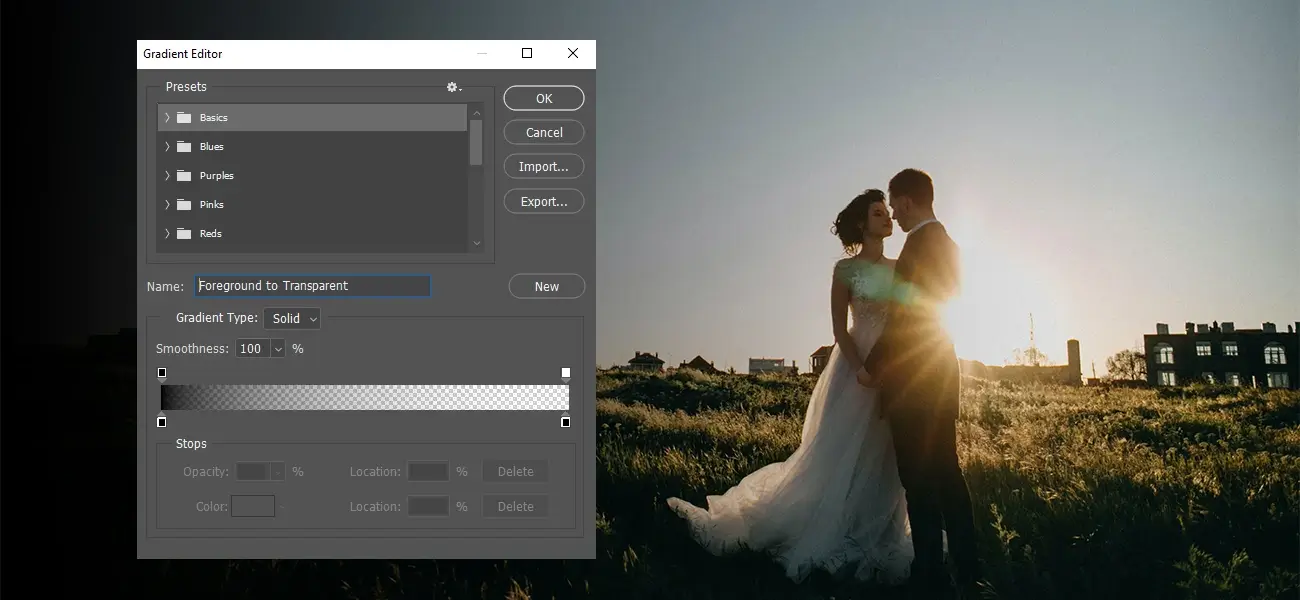1300x600 pixels.
Task: Export the current gradients
Action: point(543,201)
